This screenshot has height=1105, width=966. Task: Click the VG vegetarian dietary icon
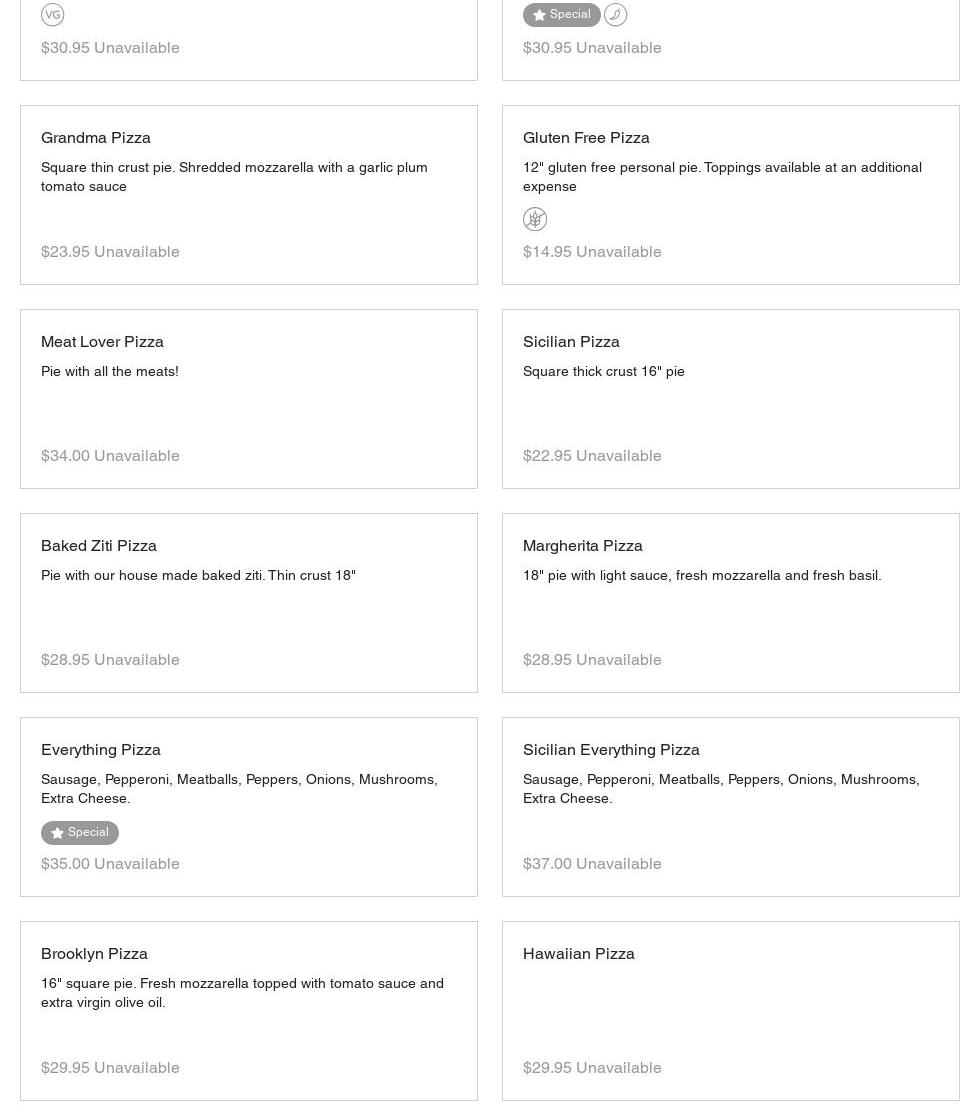pyautogui.click(x=52, y=15)
